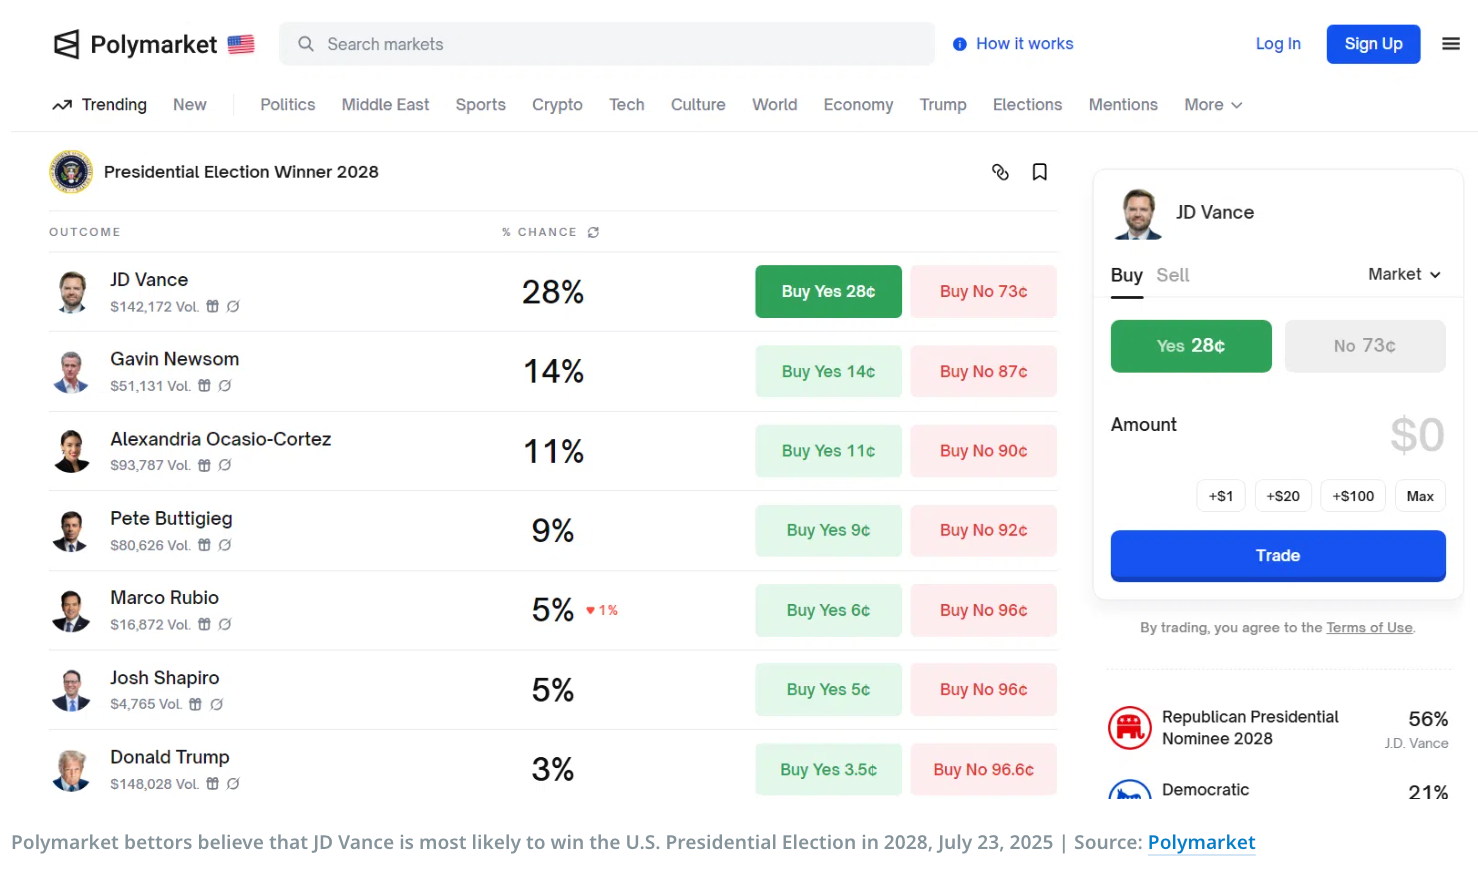Switch to the Sell tab
The width and height of the screenshot is (1478, 870).
point(1172,275)
